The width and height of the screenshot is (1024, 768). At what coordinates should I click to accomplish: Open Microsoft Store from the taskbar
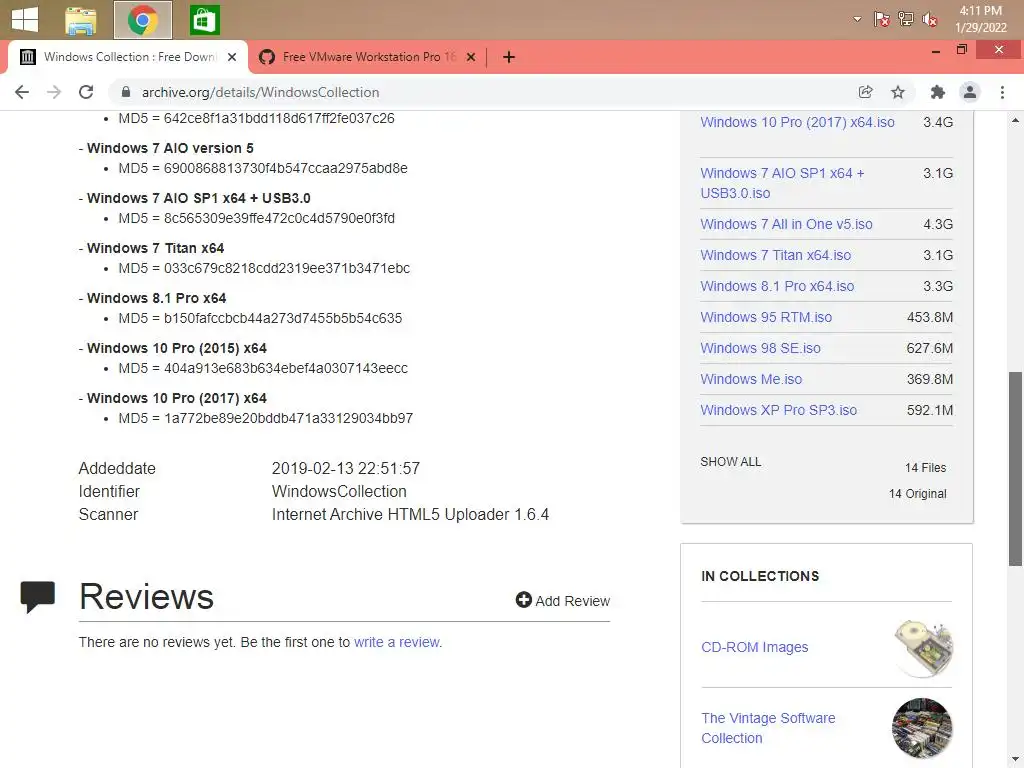coord(204,20)
